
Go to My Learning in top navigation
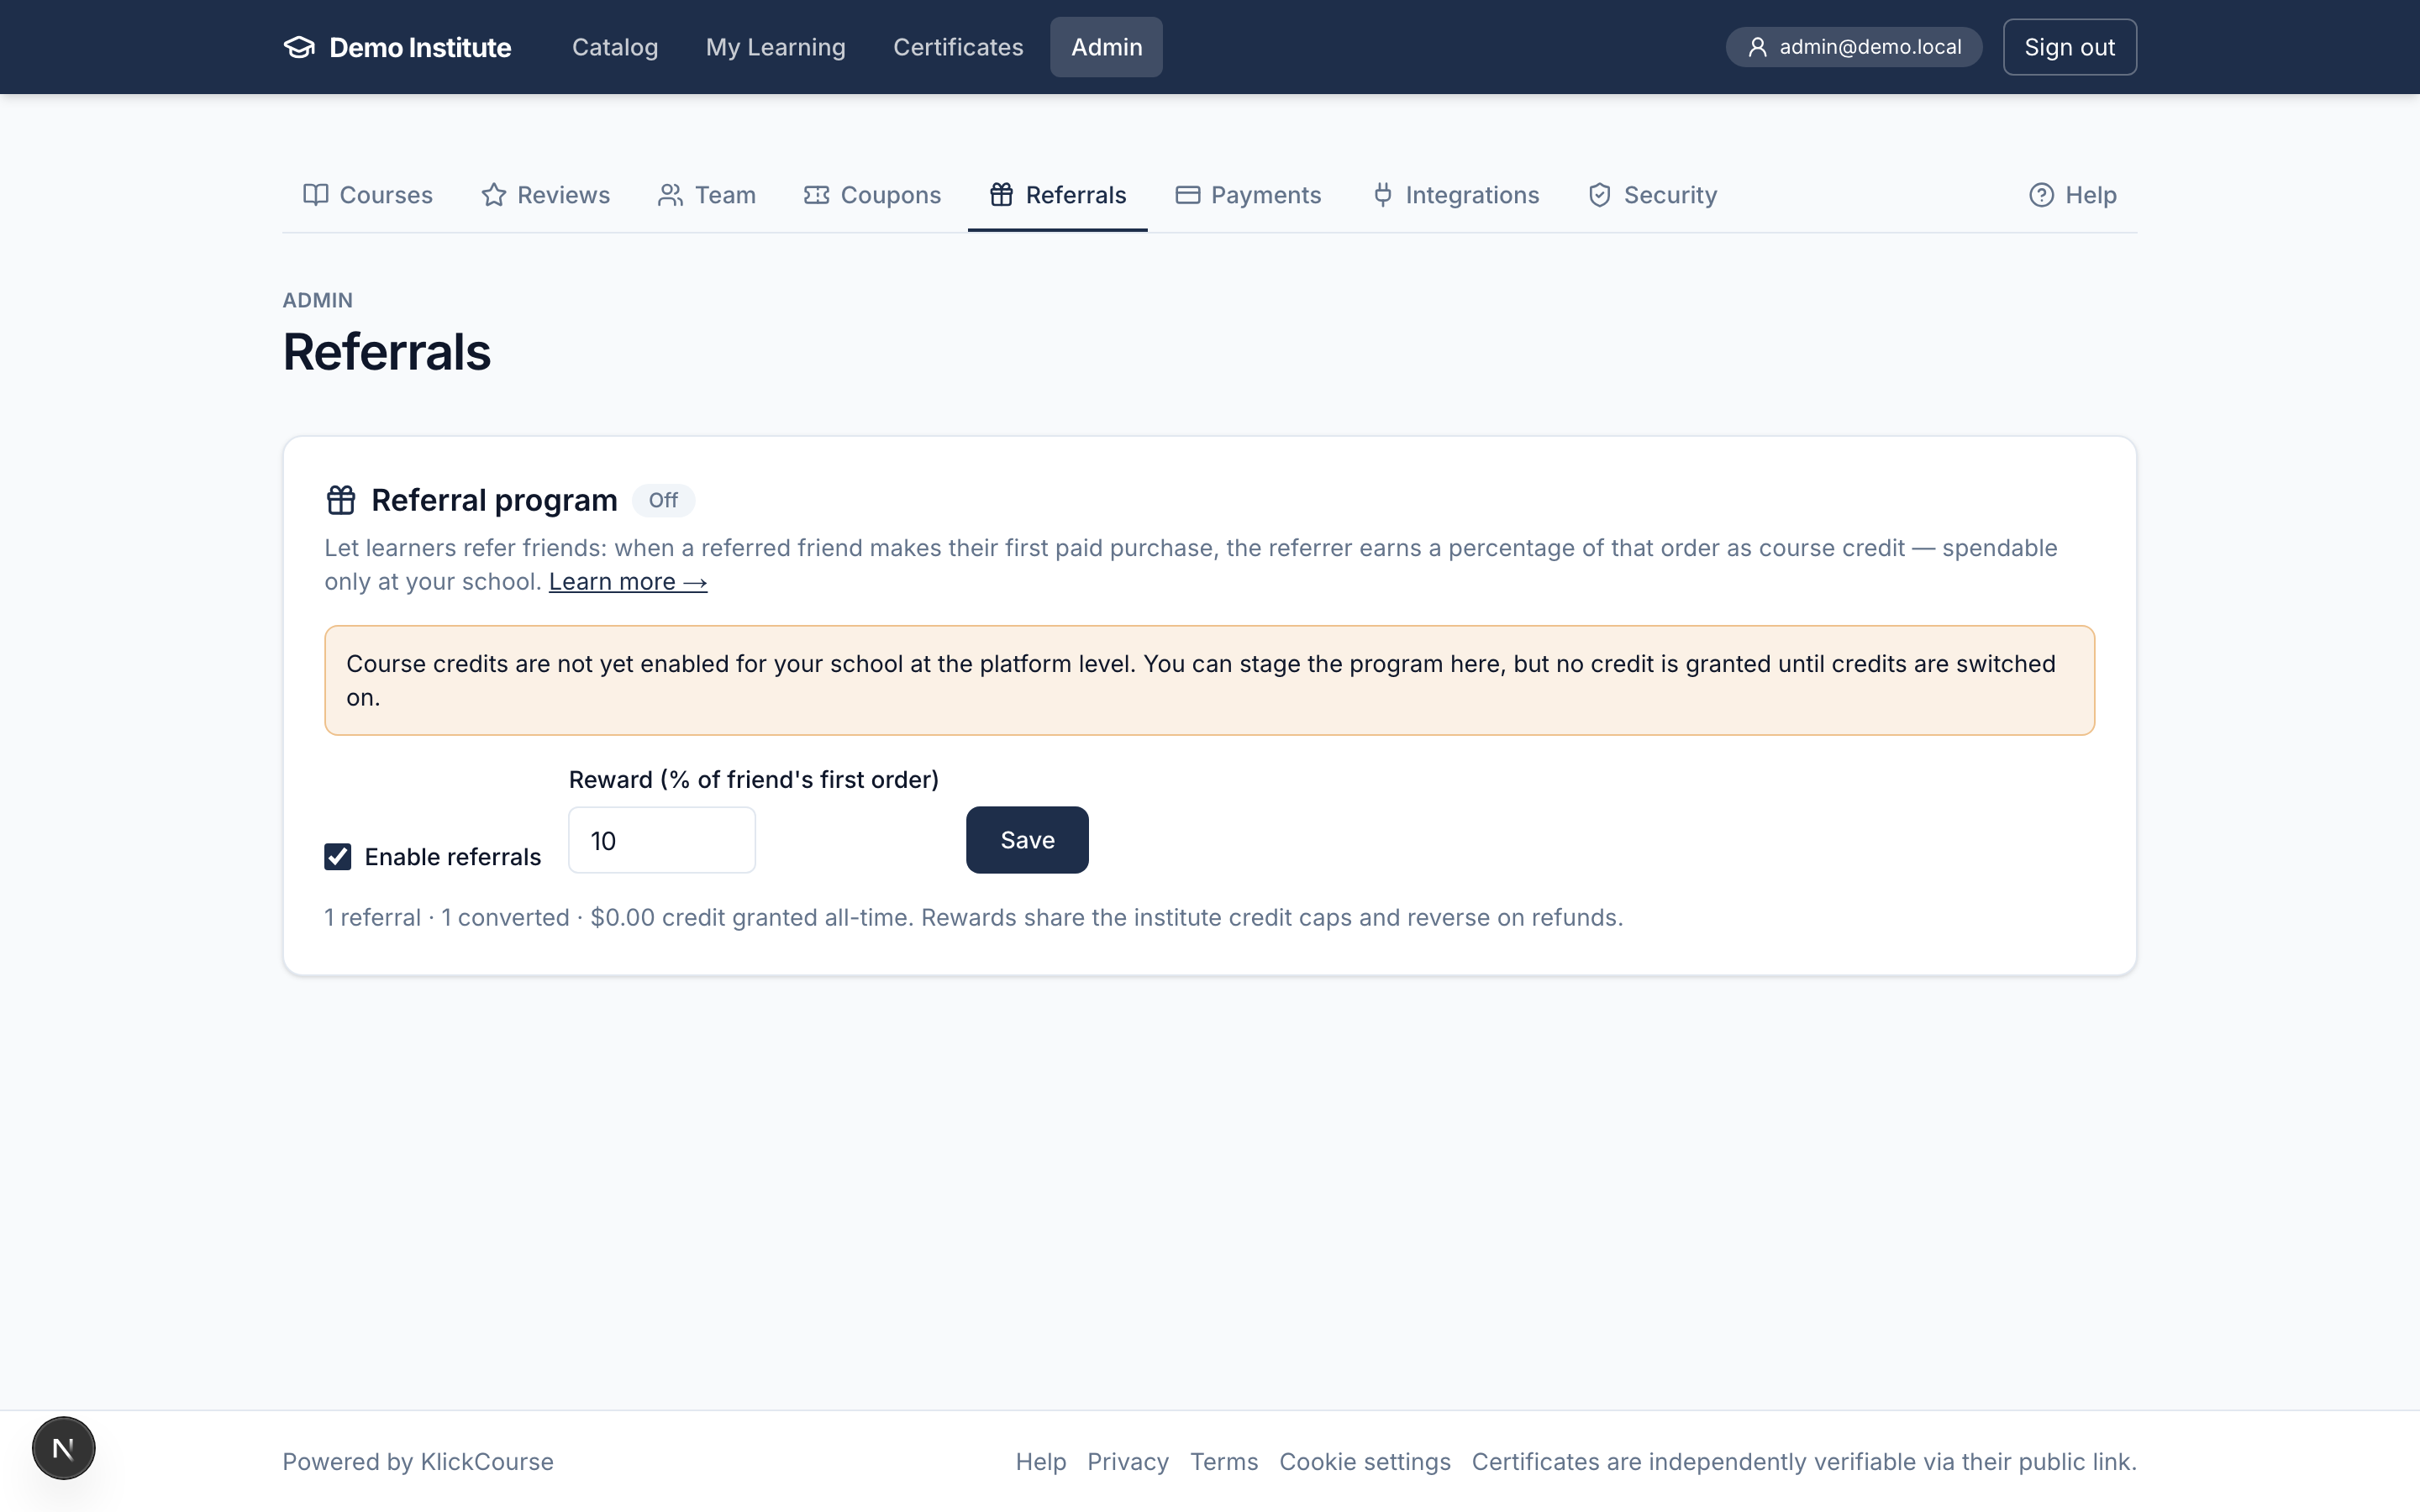[775, 47]
